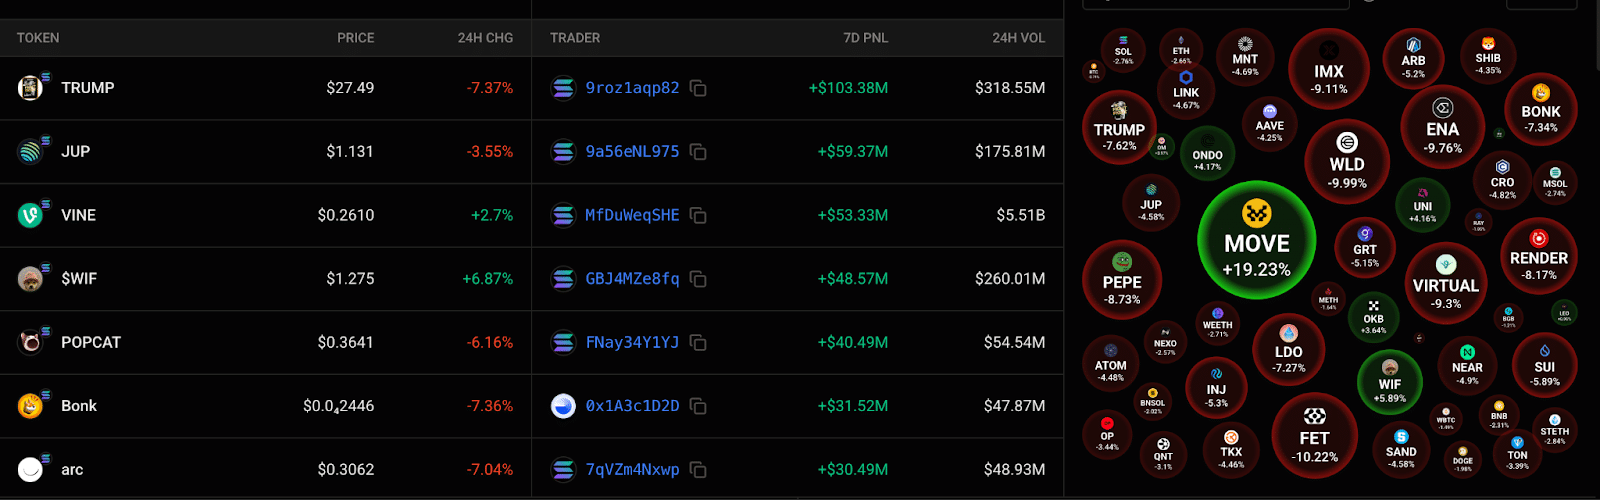Viewport: 1600px width, 500px height.
Task: Select the MOVE +19.23% bubble
Action: [x=1256, y=240]
